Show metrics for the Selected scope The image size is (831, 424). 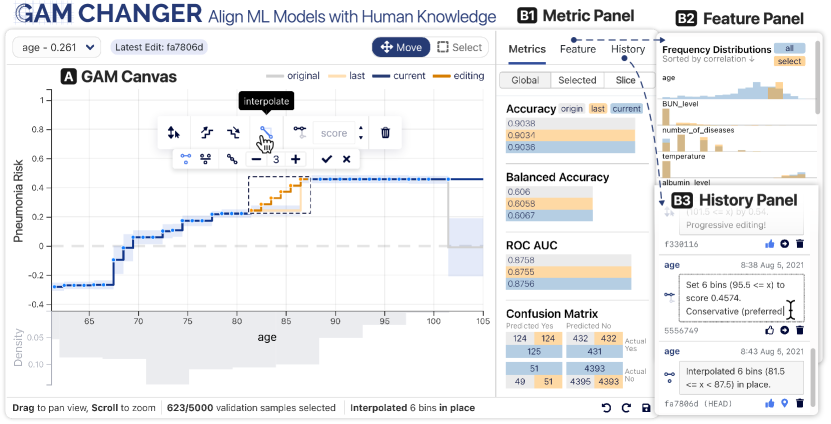[x=577, y=80]
